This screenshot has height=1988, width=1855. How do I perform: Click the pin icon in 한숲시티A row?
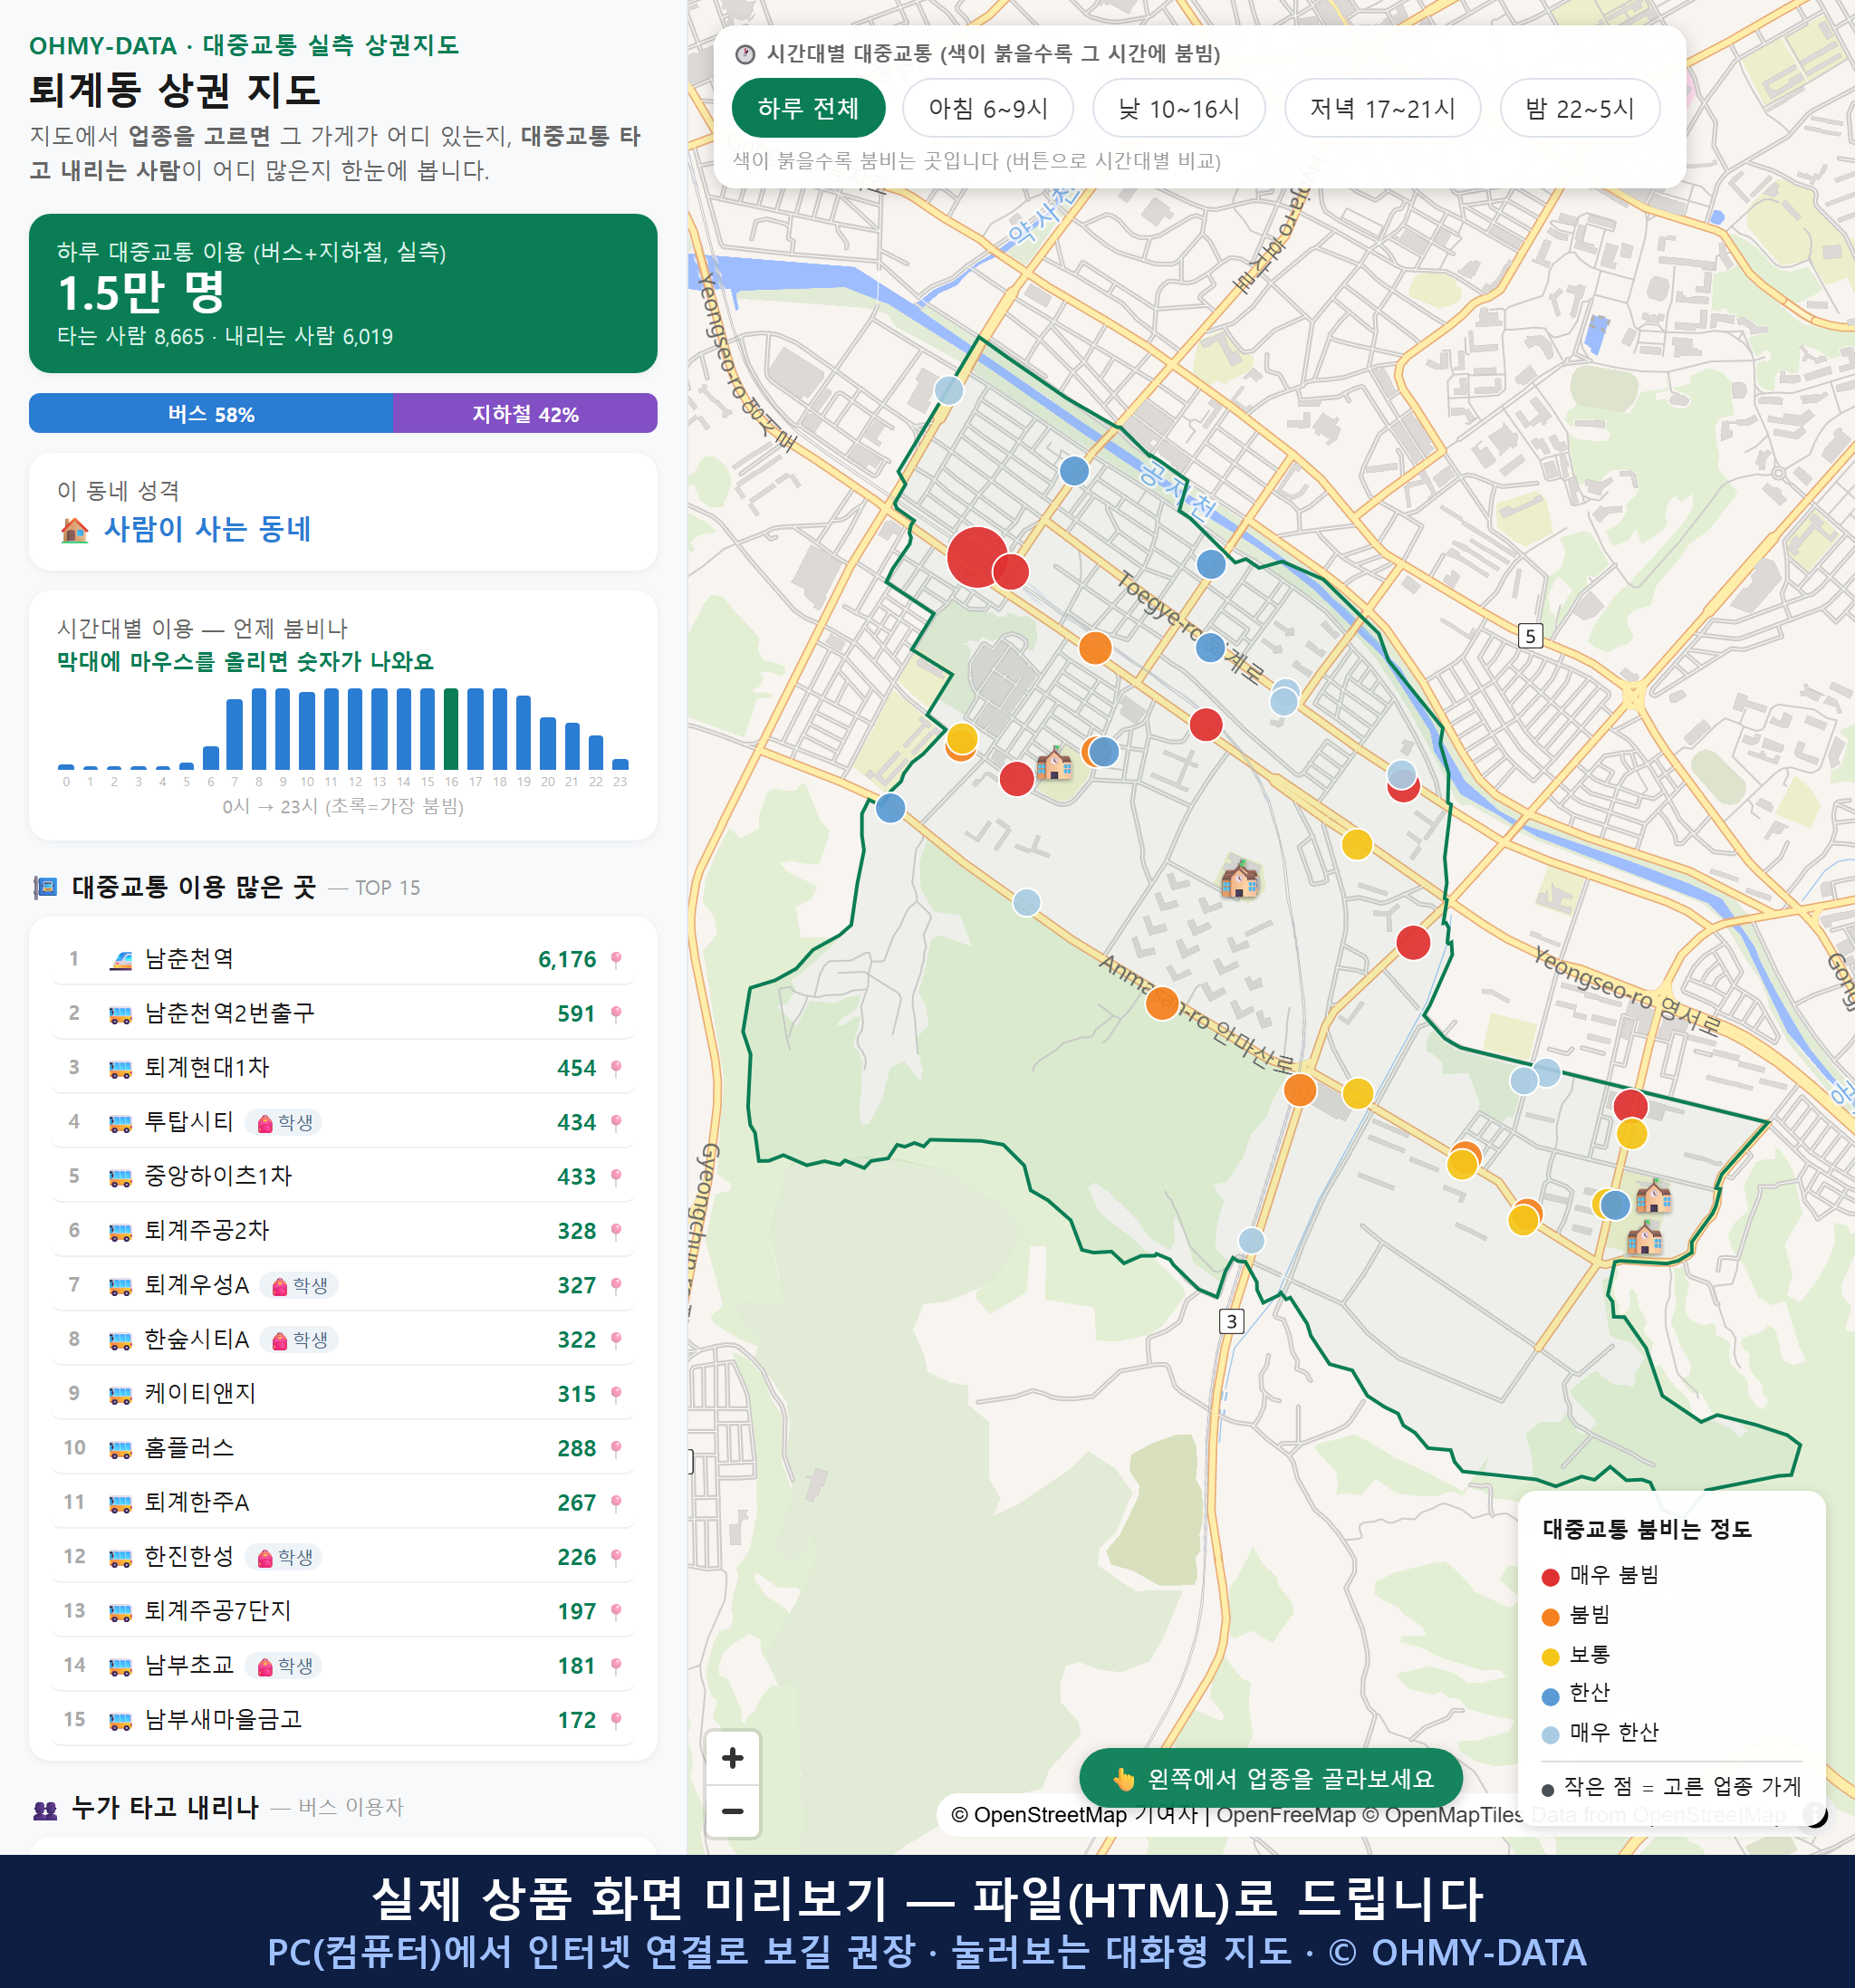[616, 1340]
